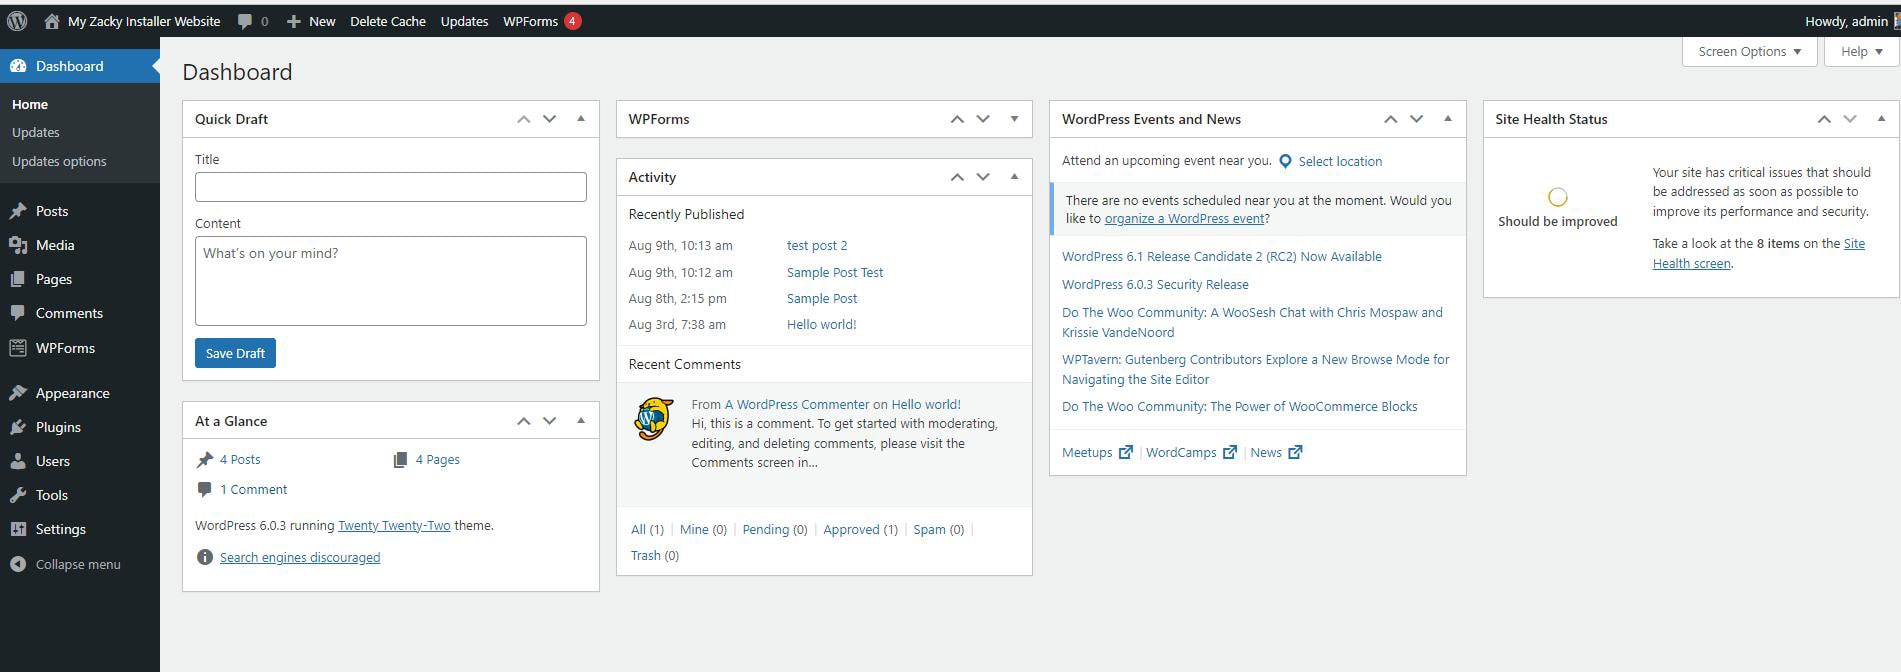Screen dimensions: 1901x672
Task: Open Settings icon in sidebar
Action: pyautogui.click(x=17, y=529)
